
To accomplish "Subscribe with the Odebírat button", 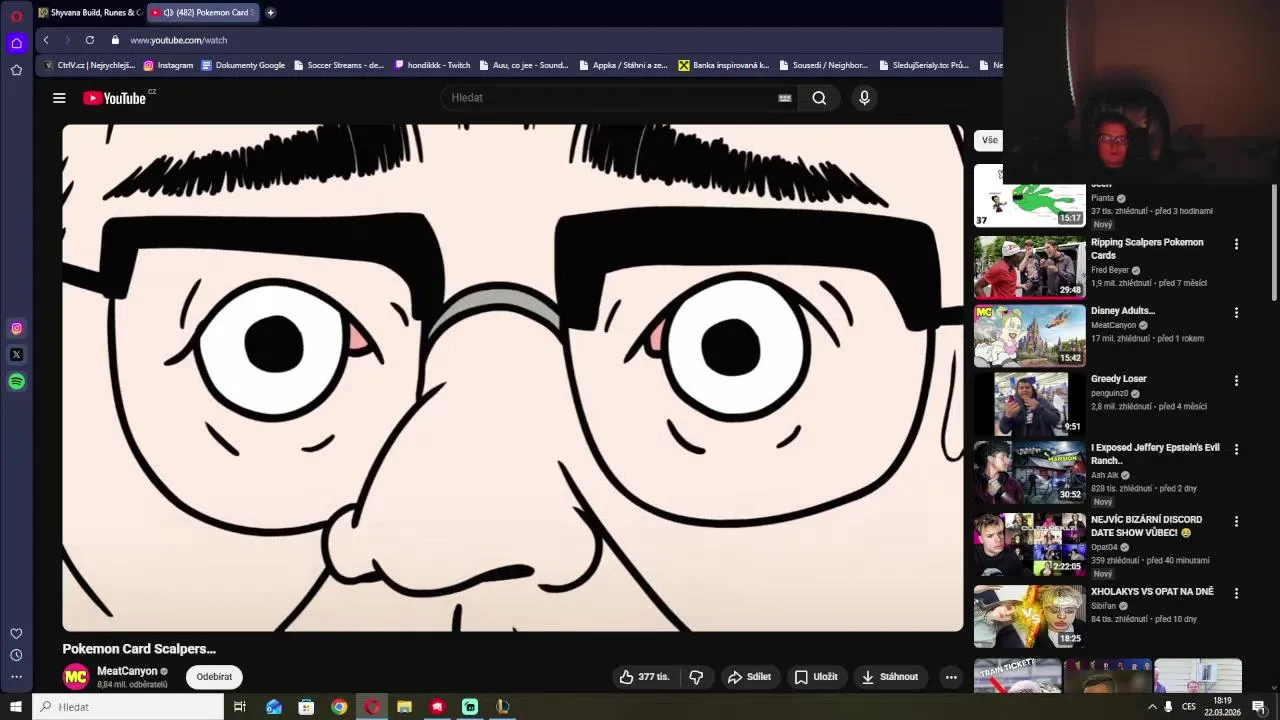I will 214,677.
